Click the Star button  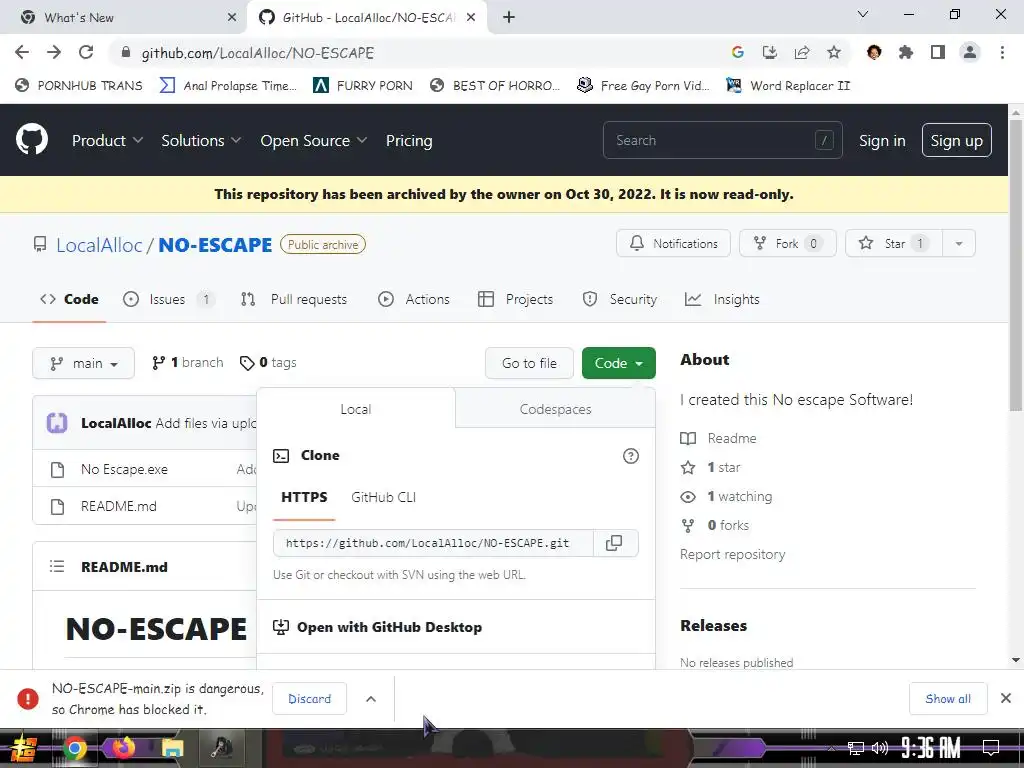coord(894,244)
